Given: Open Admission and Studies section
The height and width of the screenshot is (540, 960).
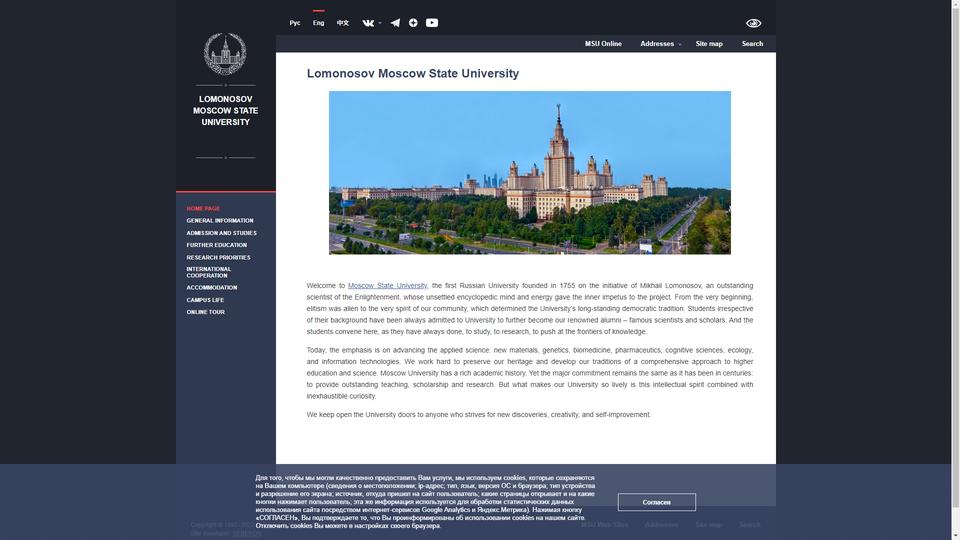Looking at the screenshot, I should click(x=222, y=233).
